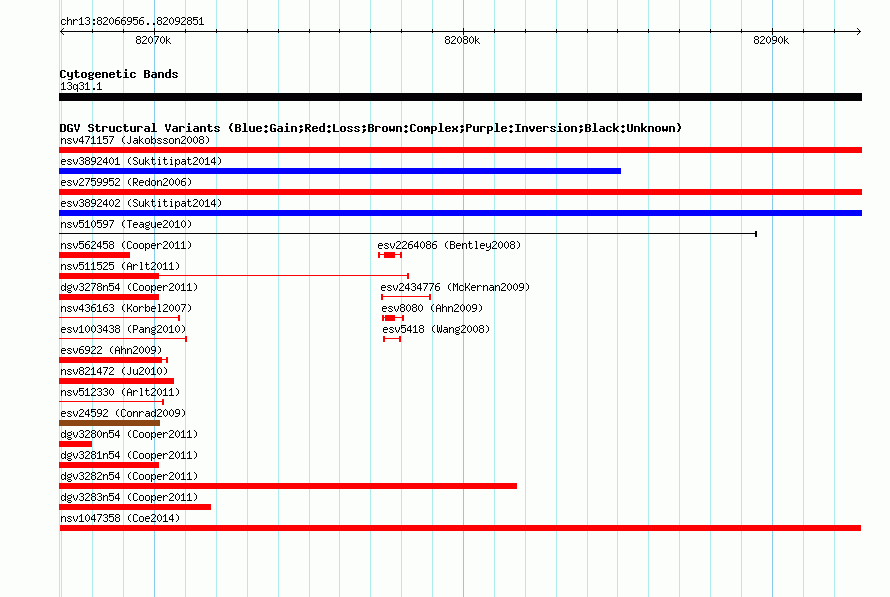Select the esv3892402 (Suktitipat2014) label
Screen dimensions: 890x597
pos(141,203)
